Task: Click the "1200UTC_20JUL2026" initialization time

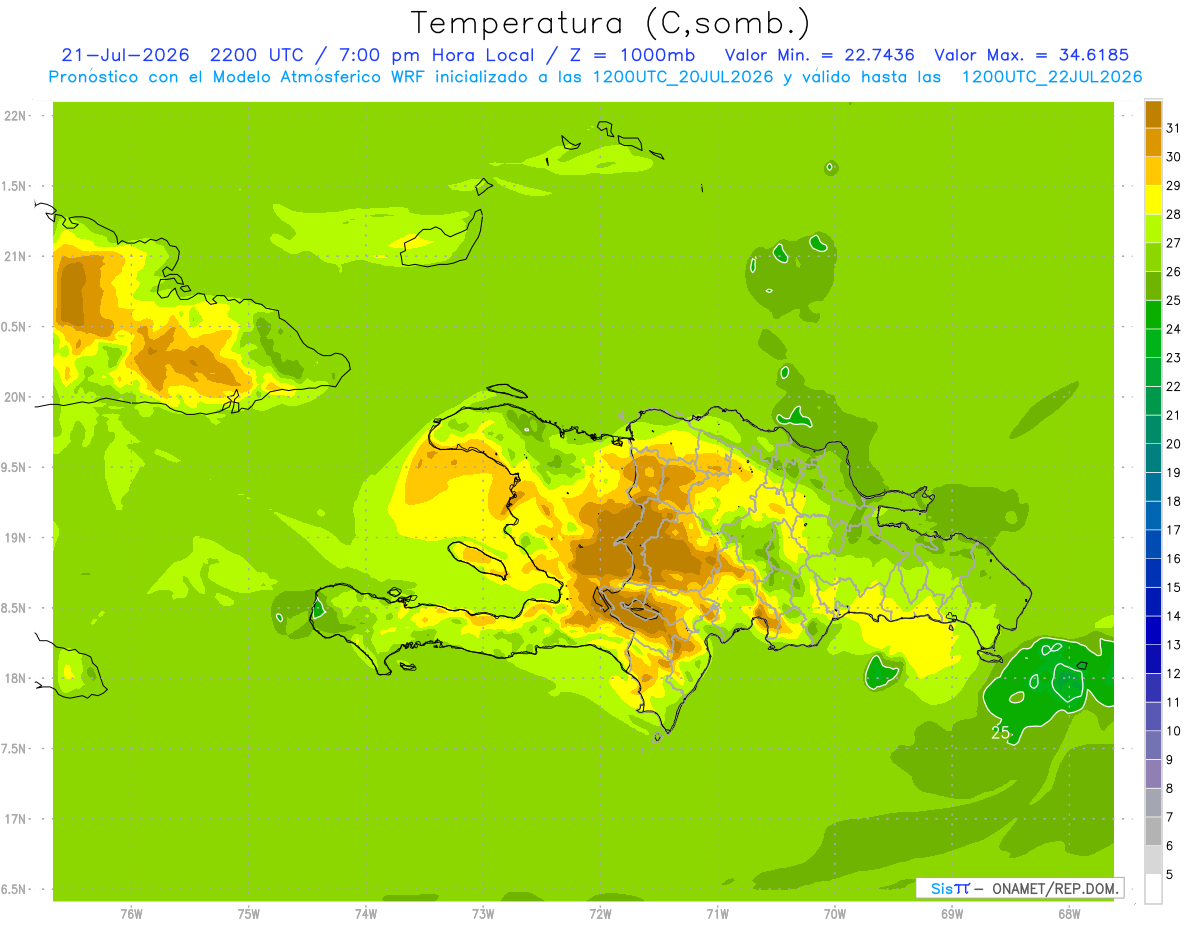Action: [x=683, y=77]
